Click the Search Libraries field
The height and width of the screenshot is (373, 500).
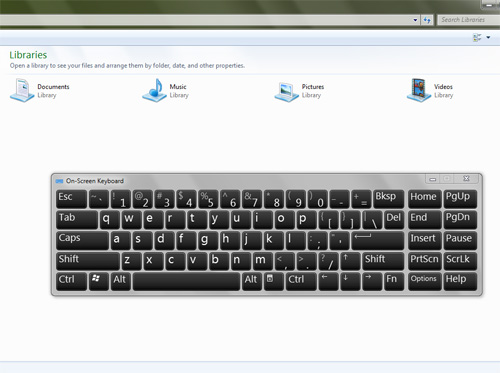point(468,20)
